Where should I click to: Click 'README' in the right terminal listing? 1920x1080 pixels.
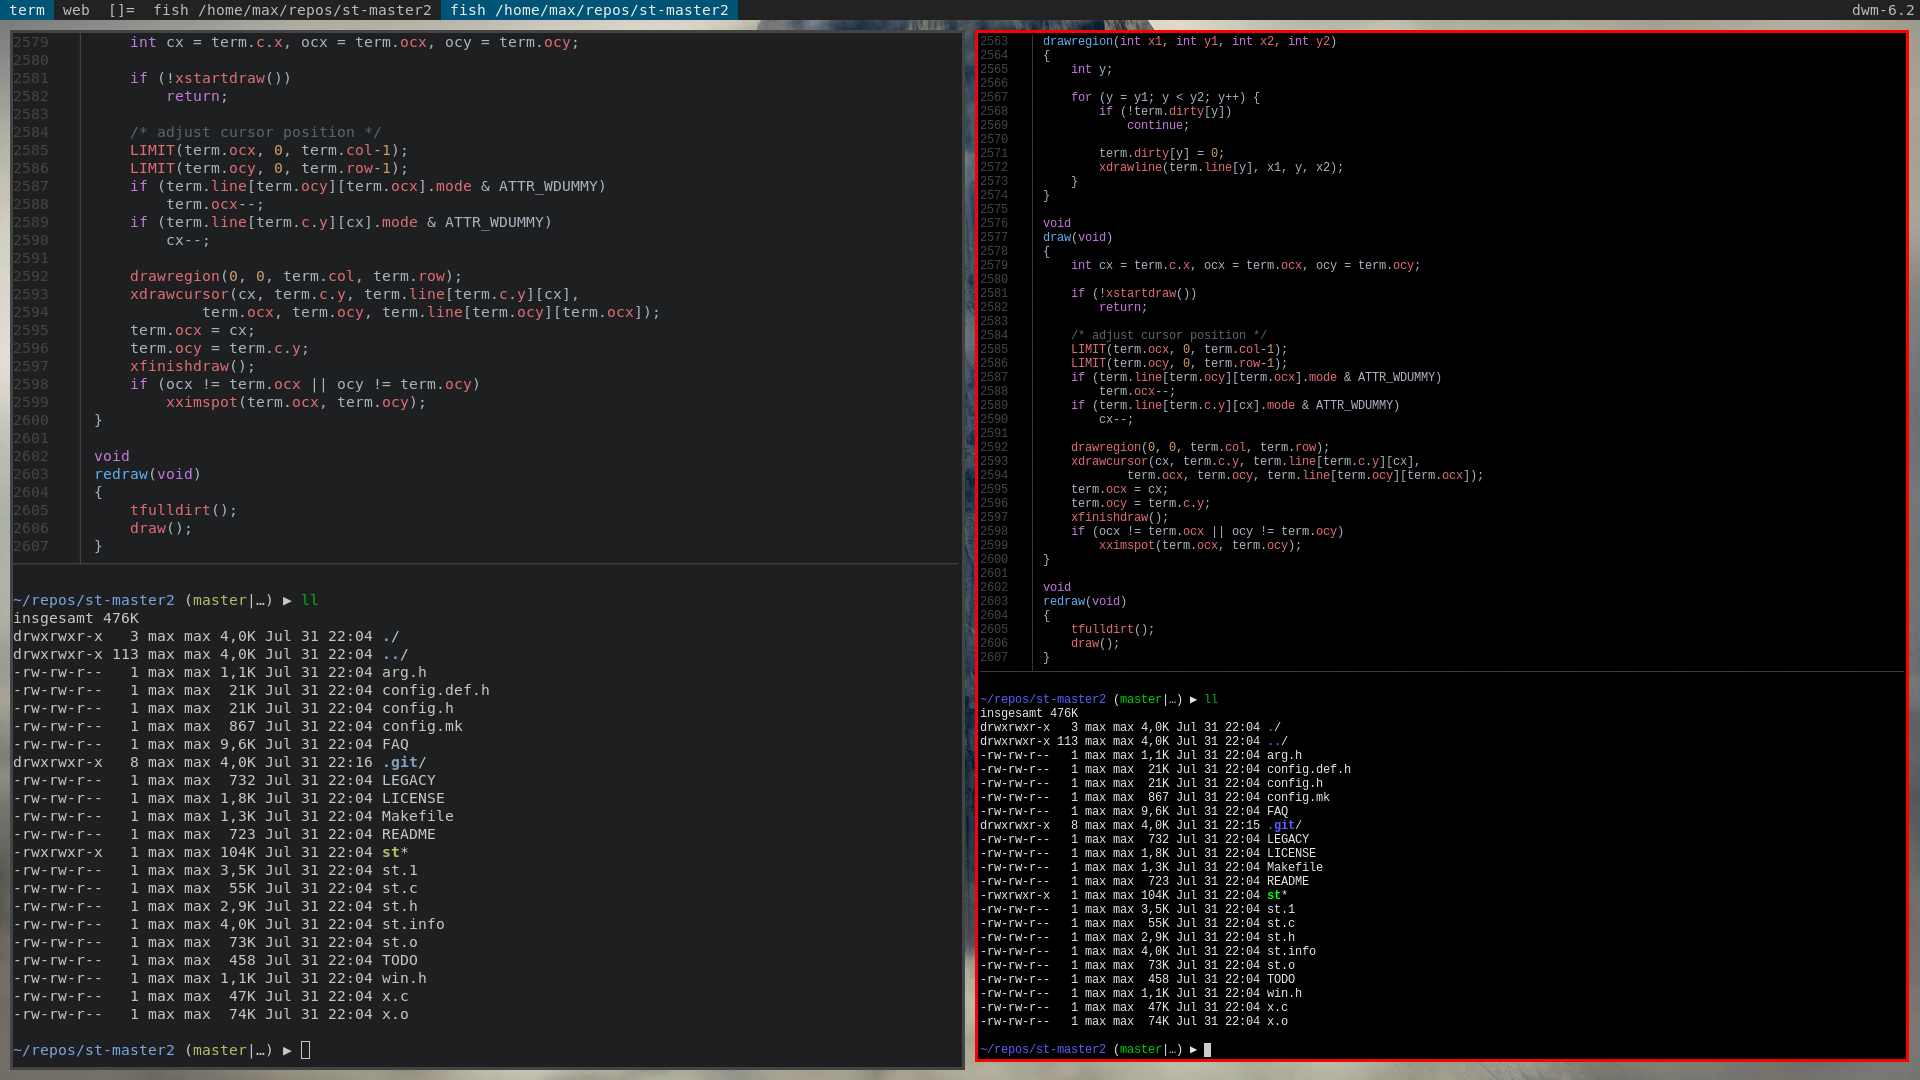[x=1288, y=881]
